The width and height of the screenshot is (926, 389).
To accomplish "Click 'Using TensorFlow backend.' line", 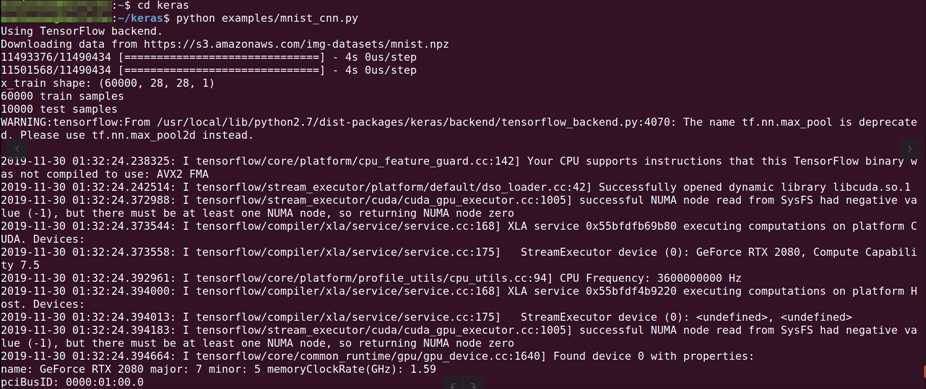I will pos(81,31).
